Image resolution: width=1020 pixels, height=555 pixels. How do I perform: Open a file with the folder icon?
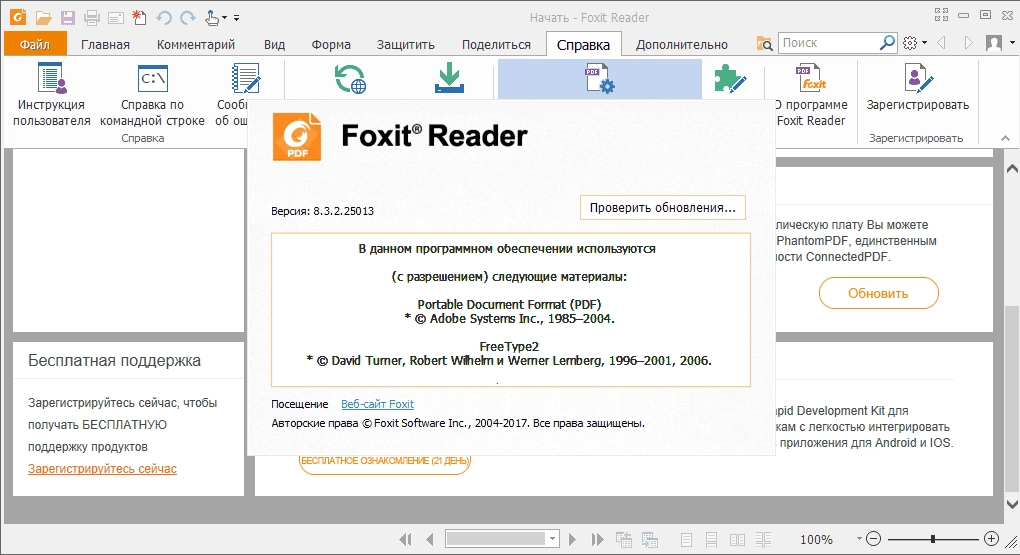pyautogui.click(x=43, y=18)
